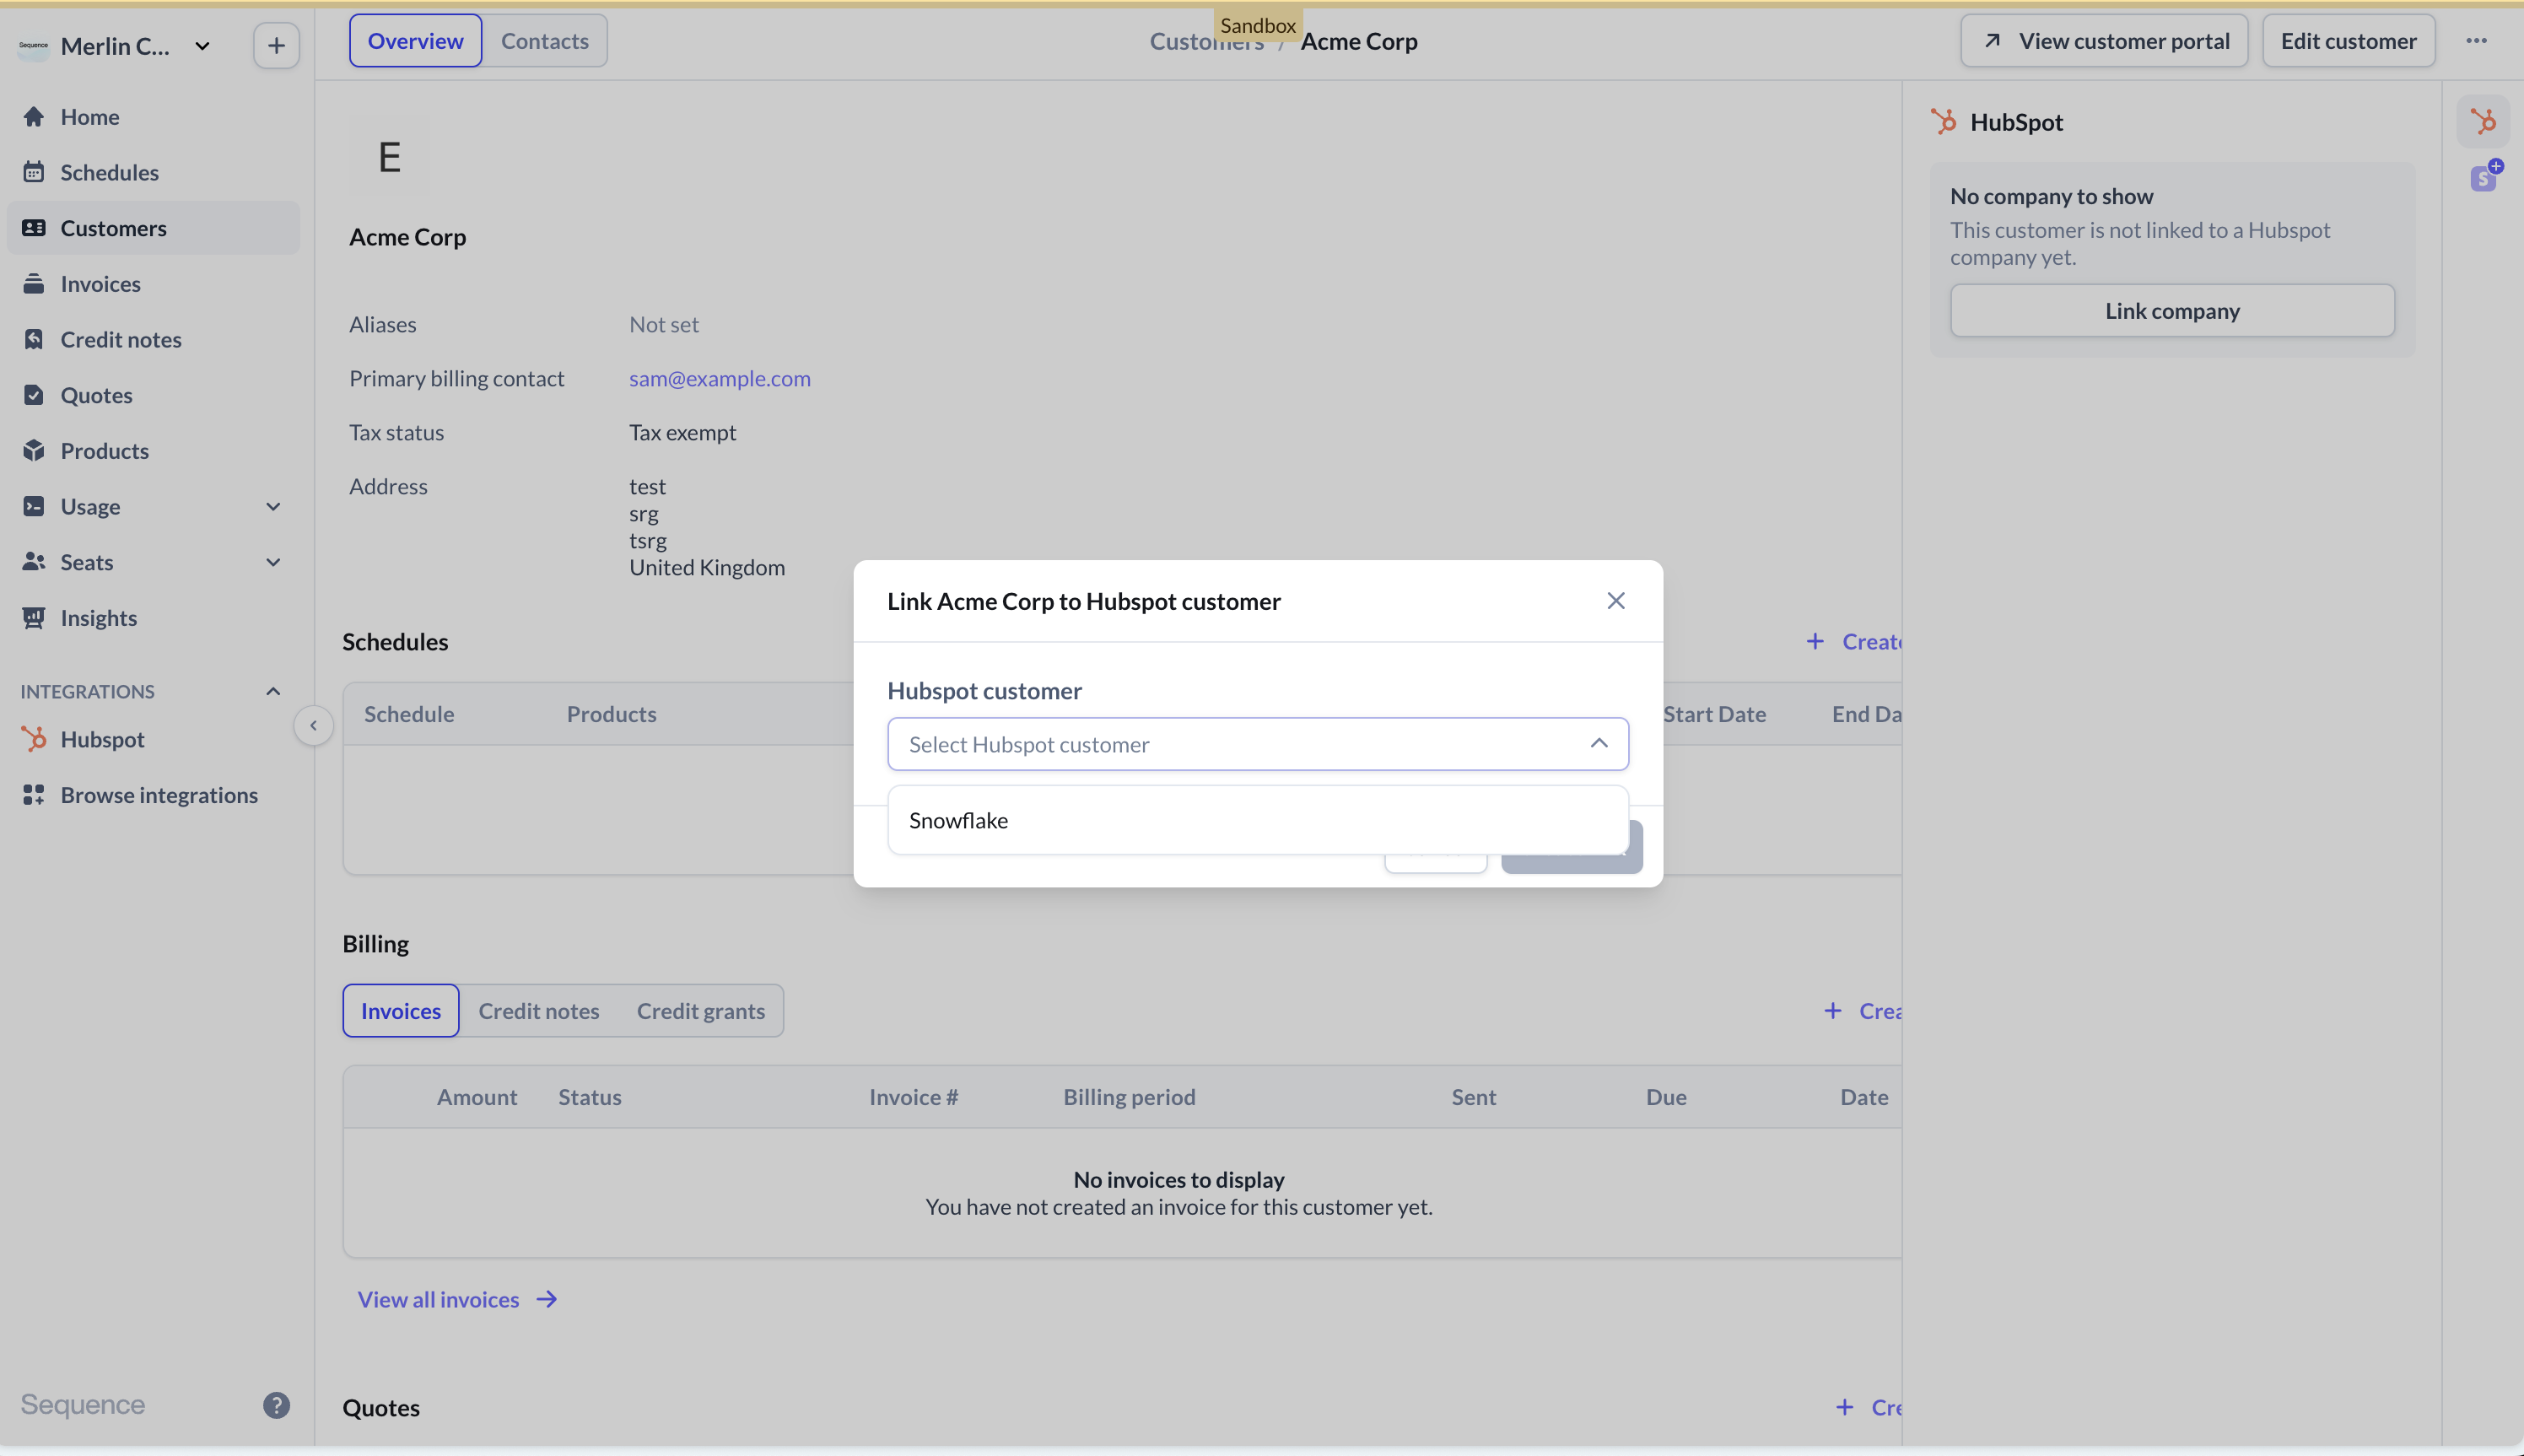Open Home from the sidebar
This screenshot has width=2524, height=1456.
[x=153, y=117]
